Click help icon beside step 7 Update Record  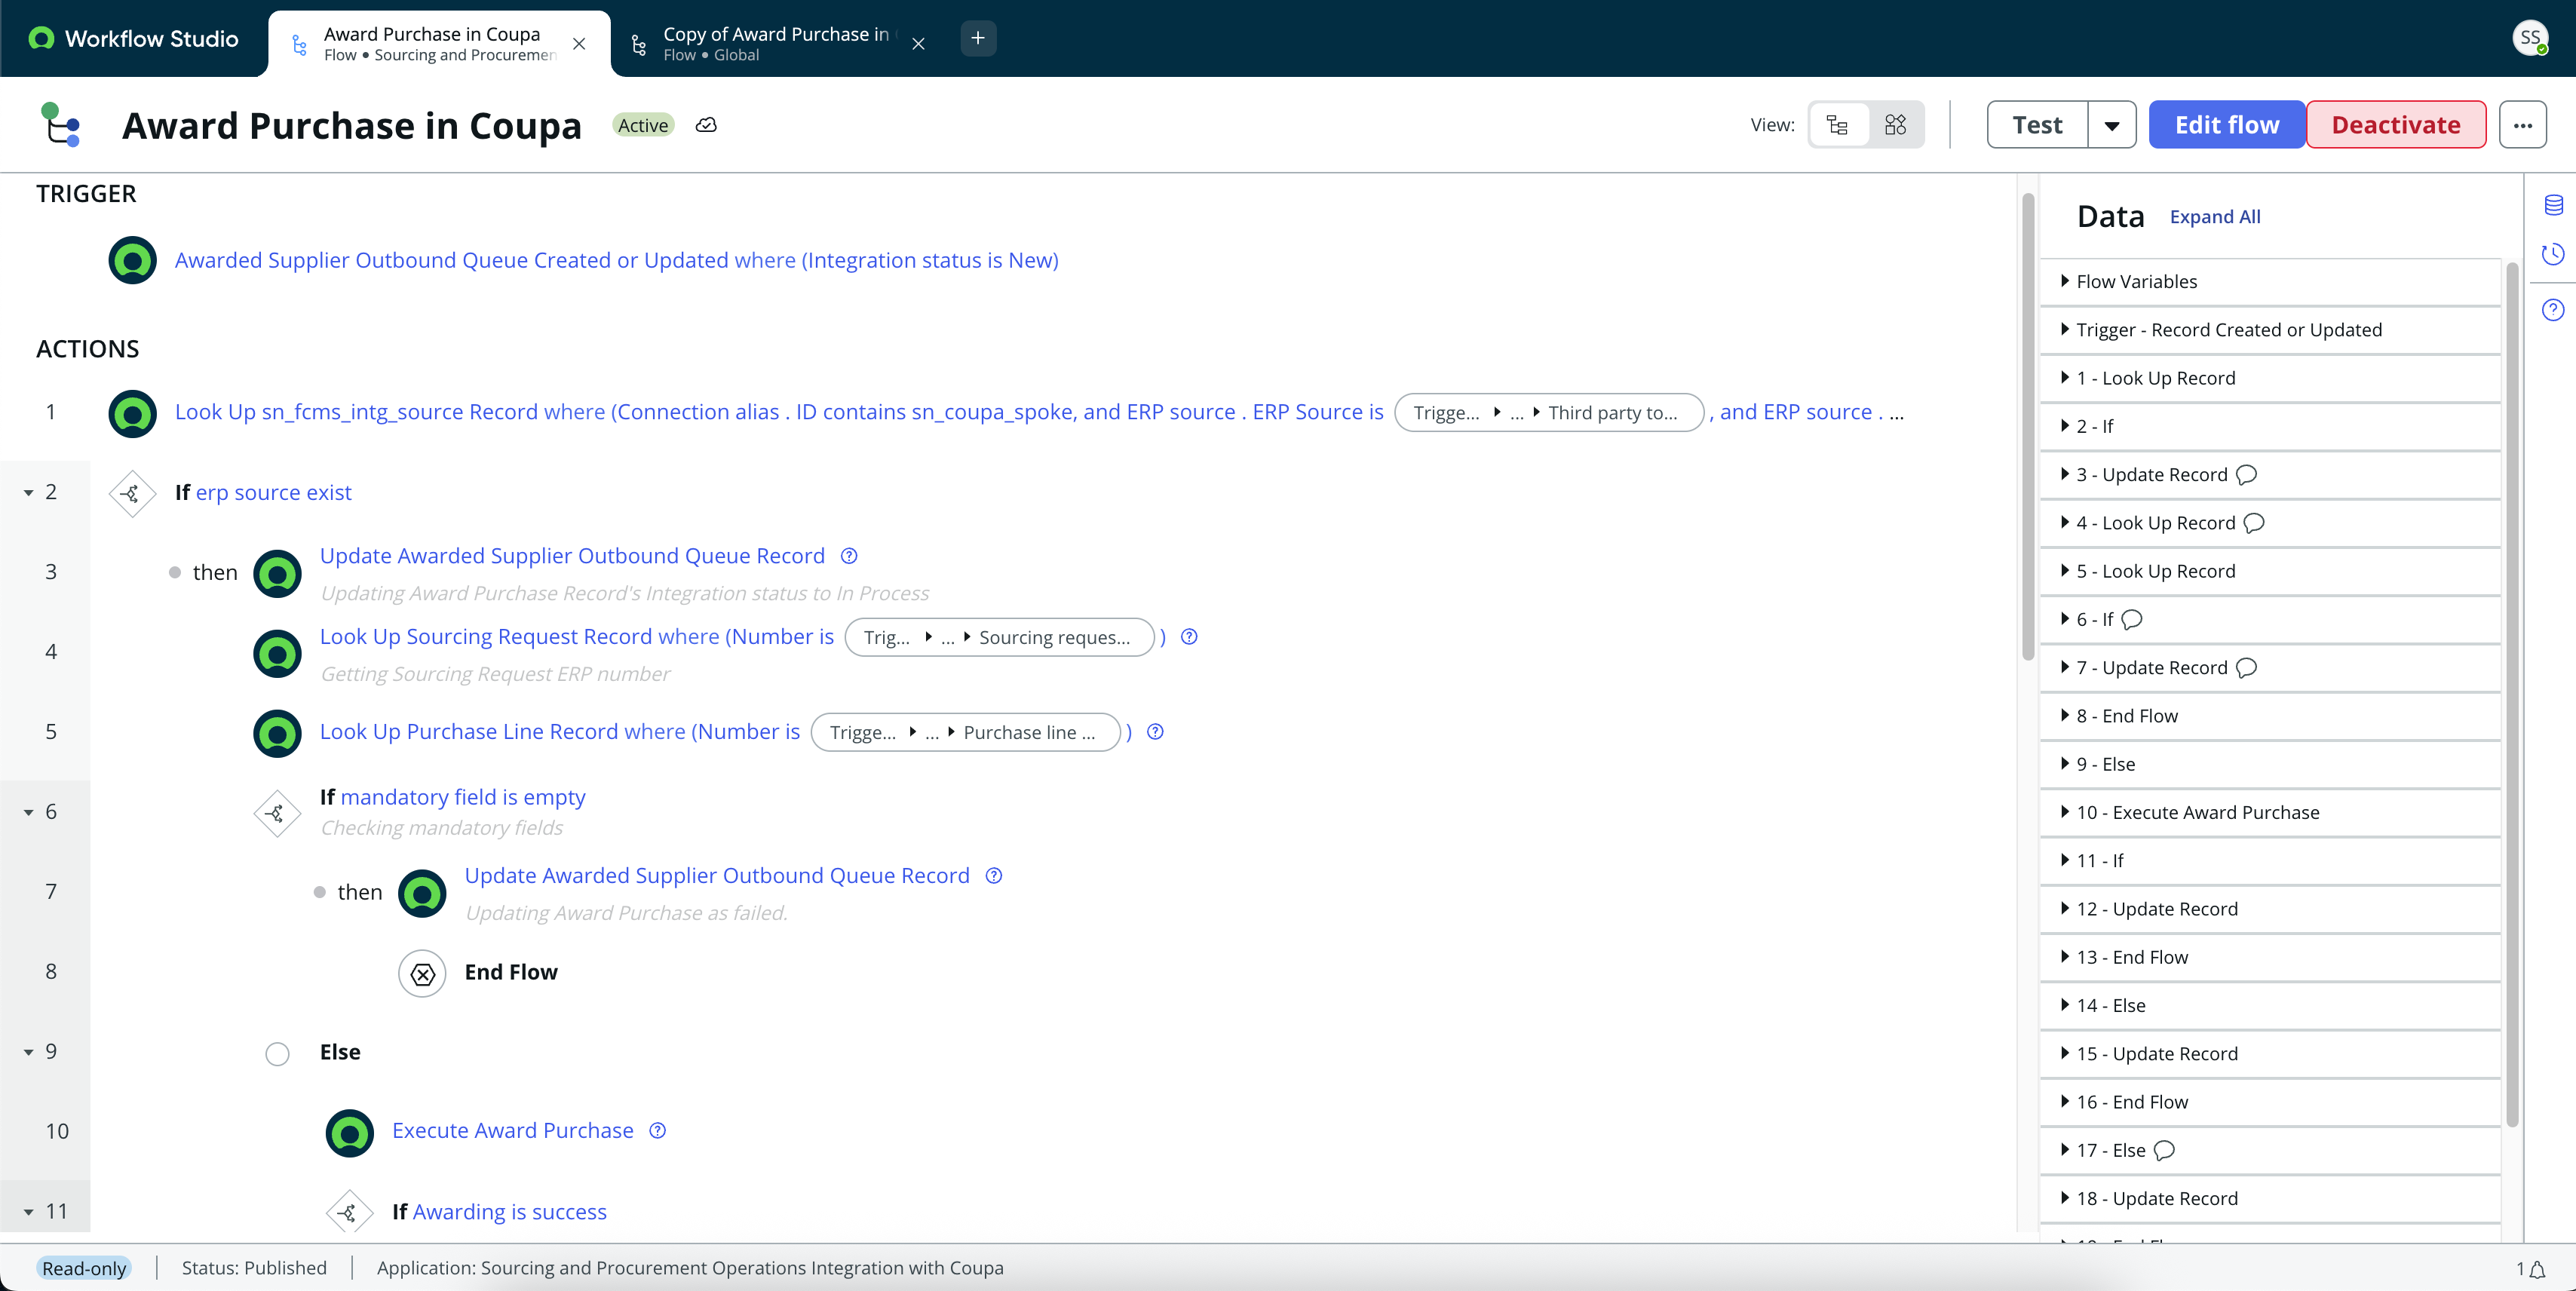coord(994,876)
